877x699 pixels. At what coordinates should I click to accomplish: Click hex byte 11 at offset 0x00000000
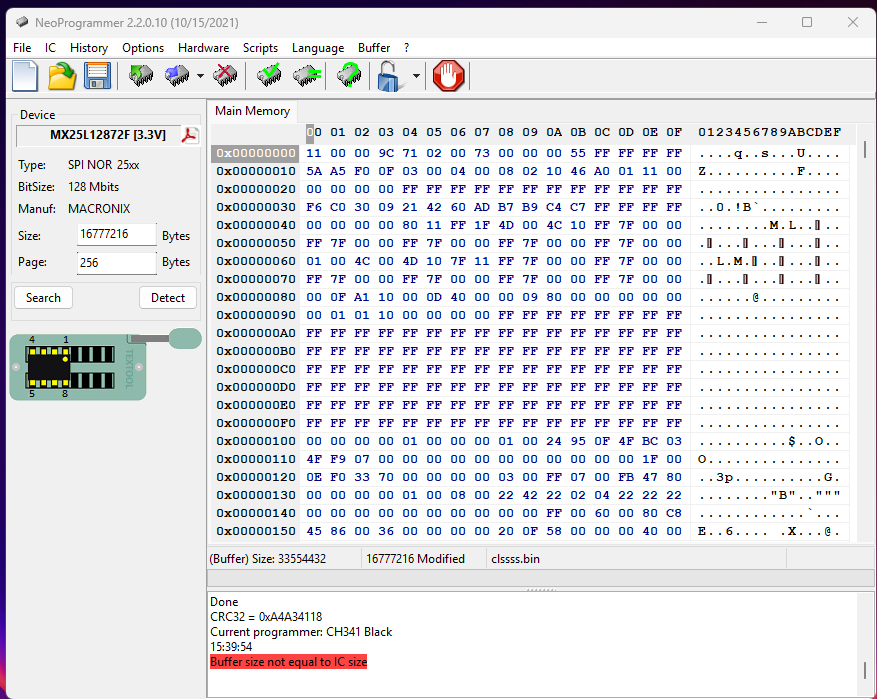[x=314, y=153]
